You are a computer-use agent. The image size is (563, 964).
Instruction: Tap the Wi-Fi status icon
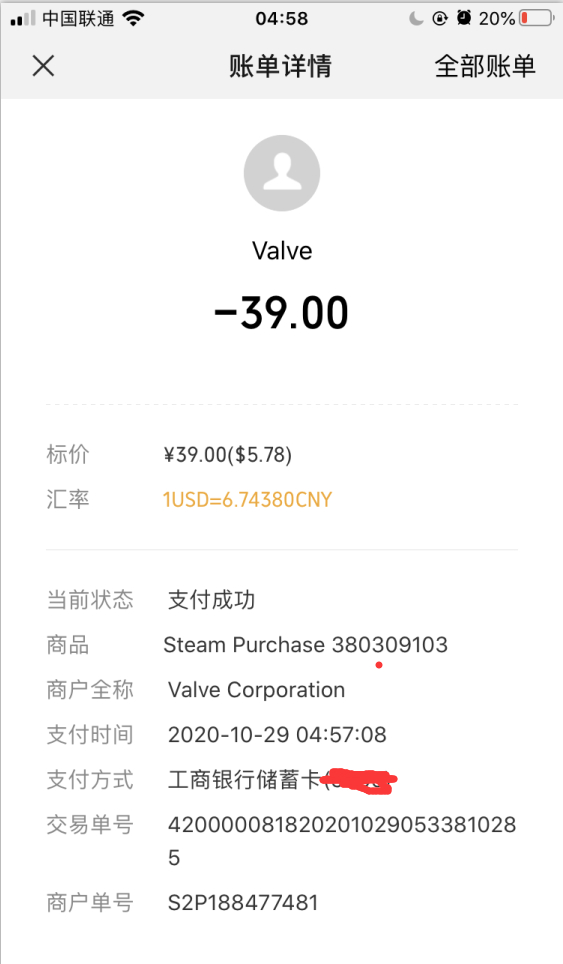coord(133,18)
